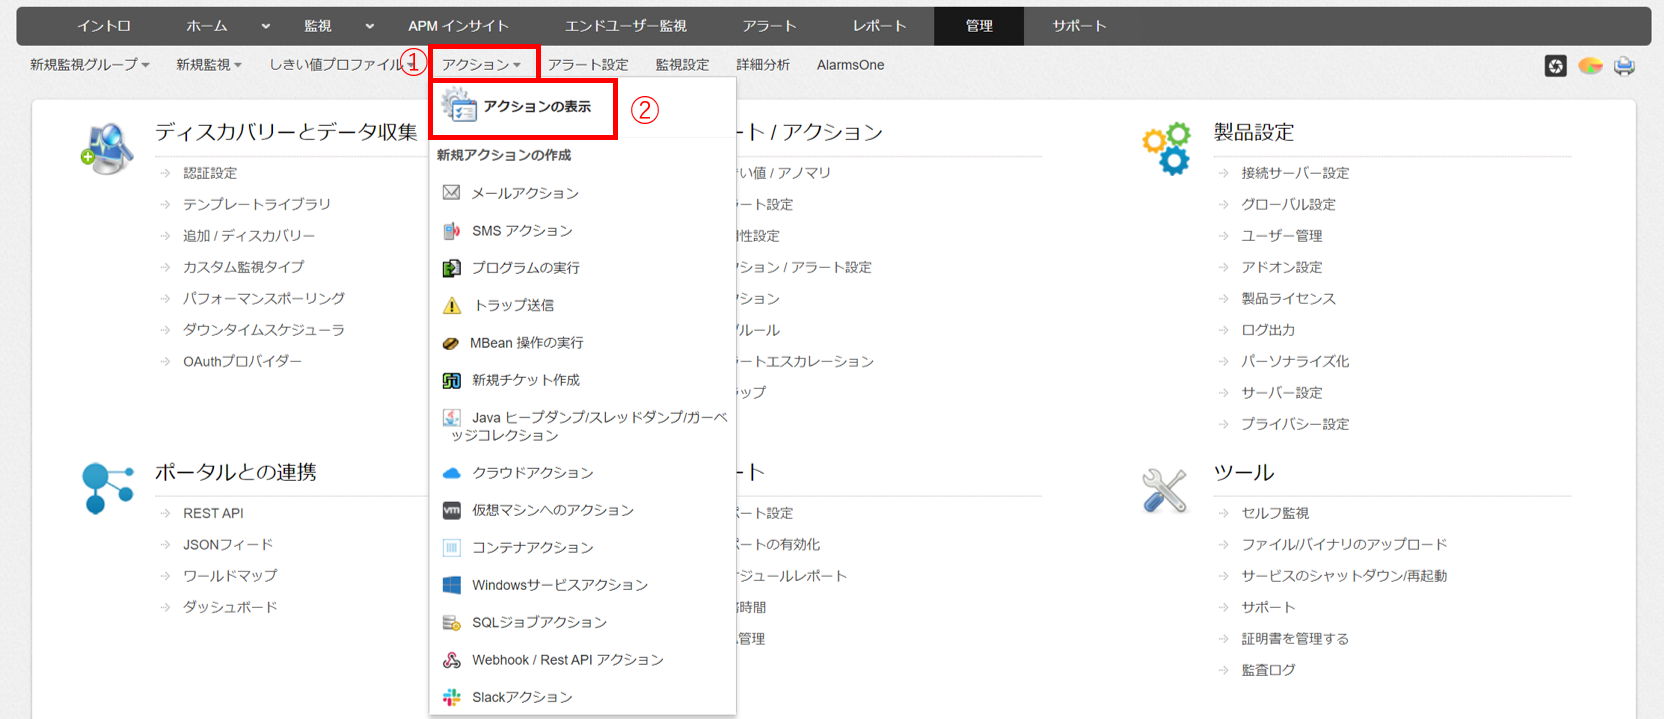Choose Webhook / Rest API アクション
1664x719 pixels.
point(568,660)
